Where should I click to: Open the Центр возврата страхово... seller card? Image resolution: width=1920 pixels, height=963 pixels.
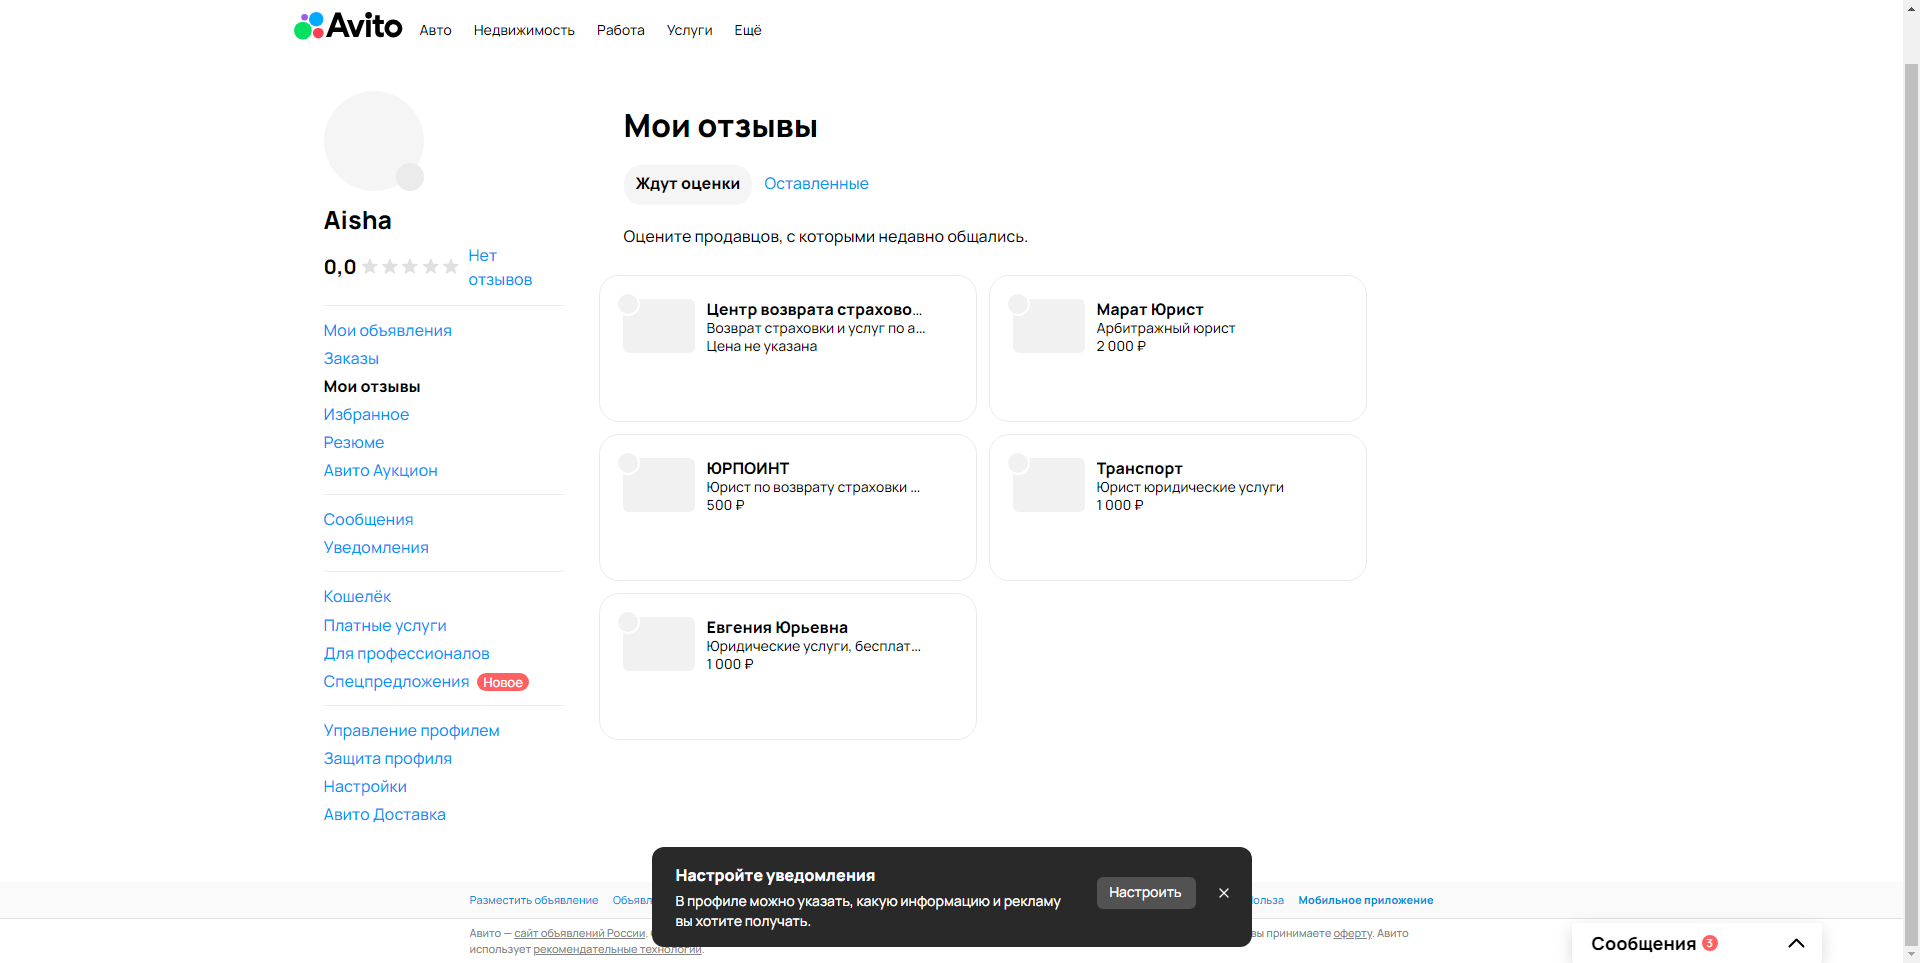788,348
